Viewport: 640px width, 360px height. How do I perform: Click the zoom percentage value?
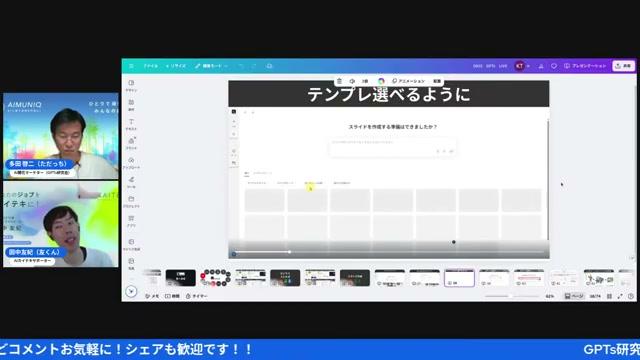click(x=550, y=296)
